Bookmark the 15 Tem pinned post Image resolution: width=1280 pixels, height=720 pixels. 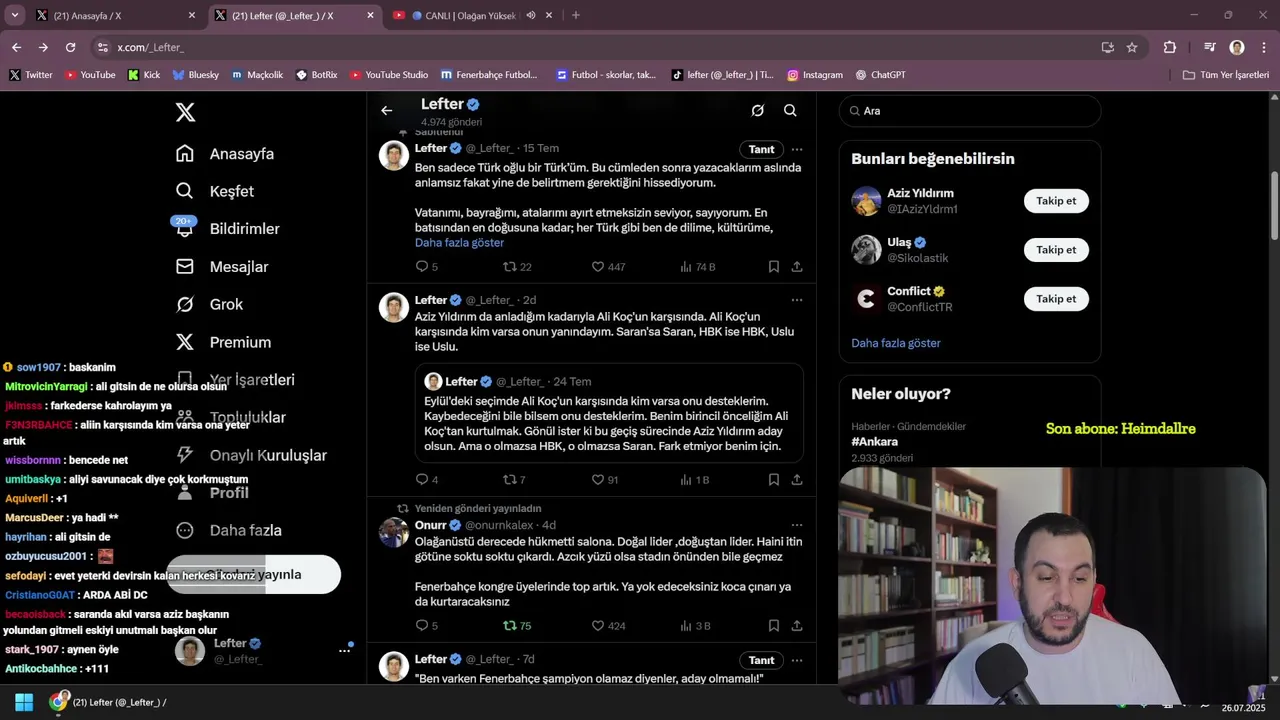(x=774, y=267)
